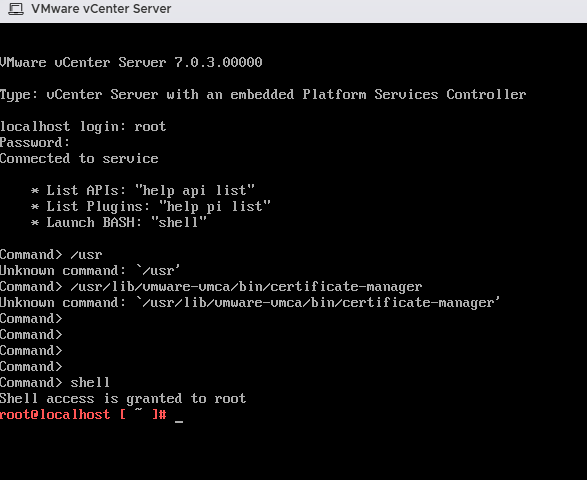Click the '/usr' command entered at prompt

pyautogui.click(x=86, y=255)
